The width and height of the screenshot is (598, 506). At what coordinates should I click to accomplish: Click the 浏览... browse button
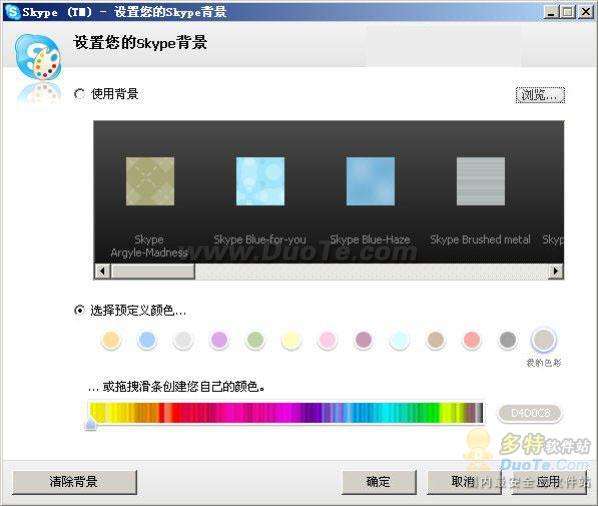click(x=540, y=95)
